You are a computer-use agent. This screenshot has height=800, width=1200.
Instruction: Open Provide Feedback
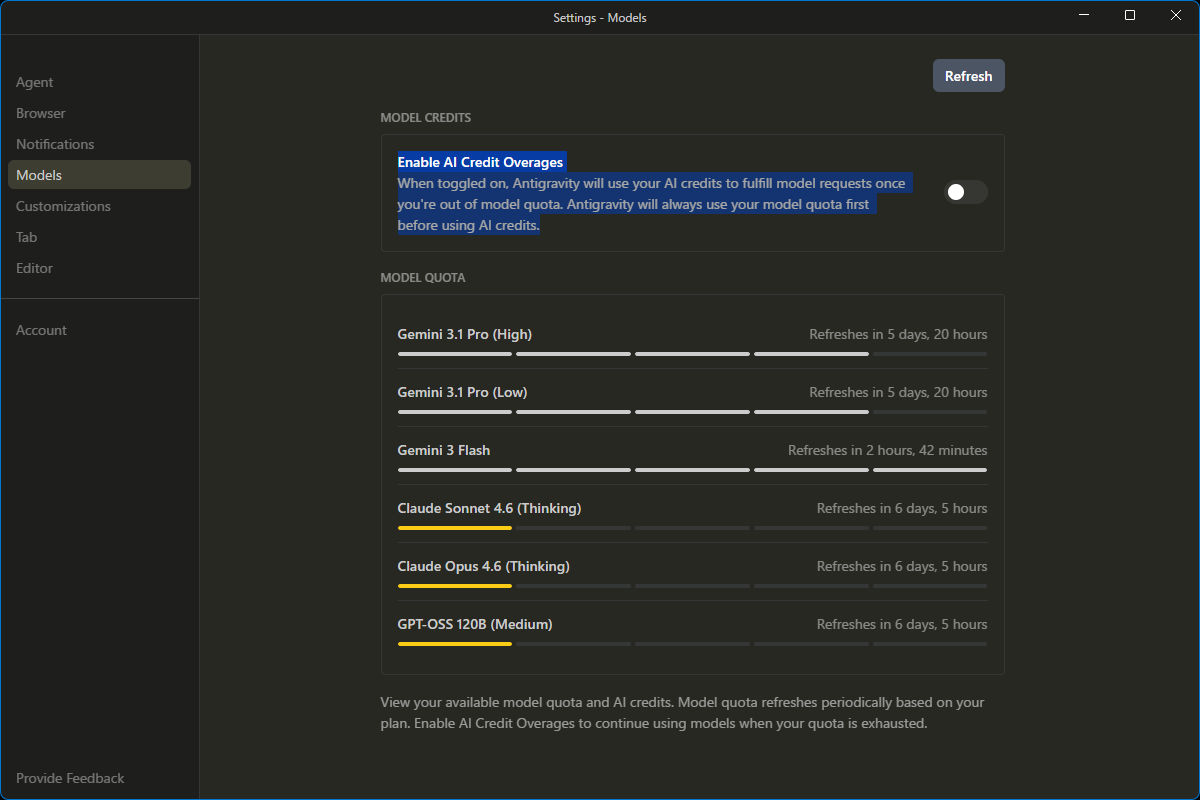(x=70, y=778)
